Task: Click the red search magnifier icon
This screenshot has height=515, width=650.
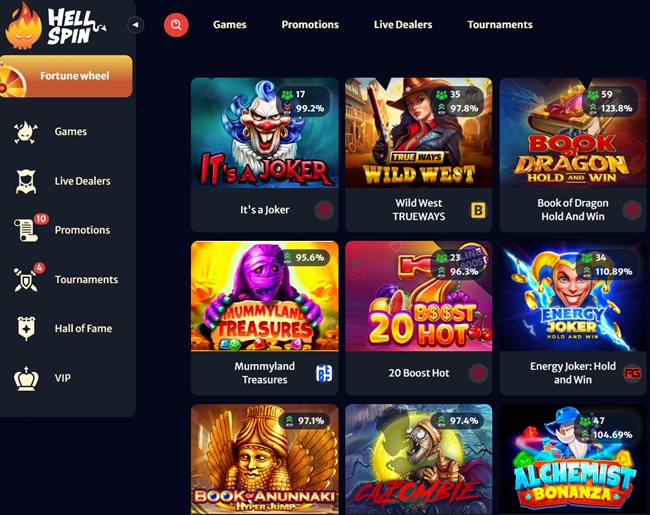Action: 176,25
